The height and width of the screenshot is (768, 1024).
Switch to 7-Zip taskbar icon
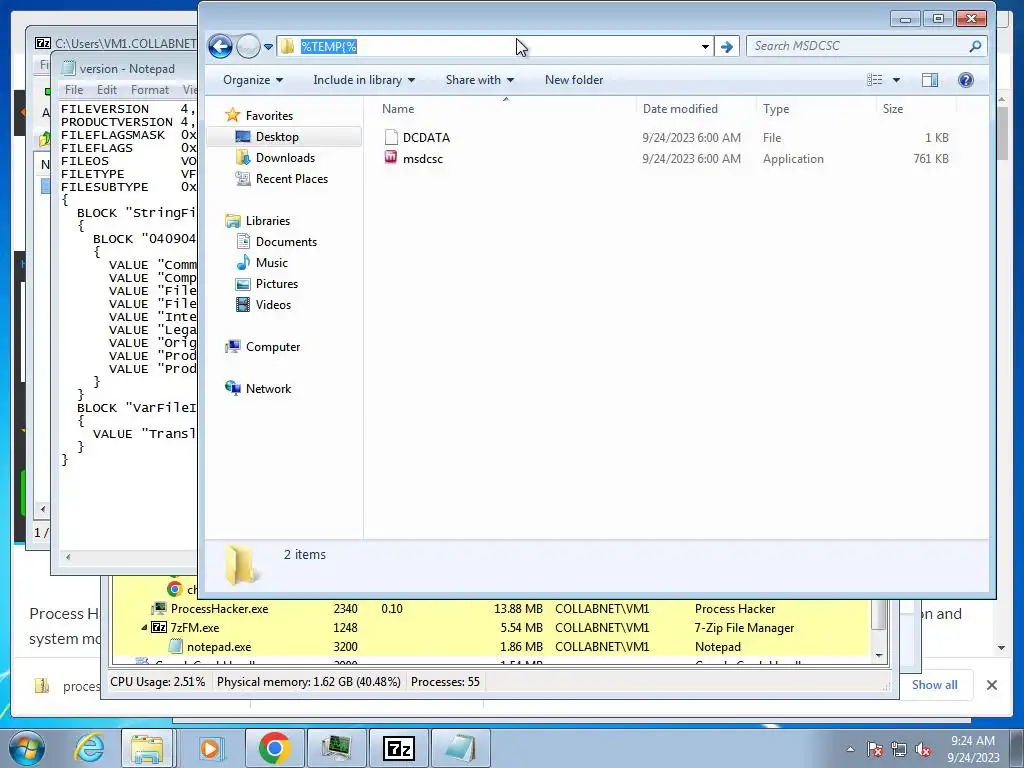[398, 748]
